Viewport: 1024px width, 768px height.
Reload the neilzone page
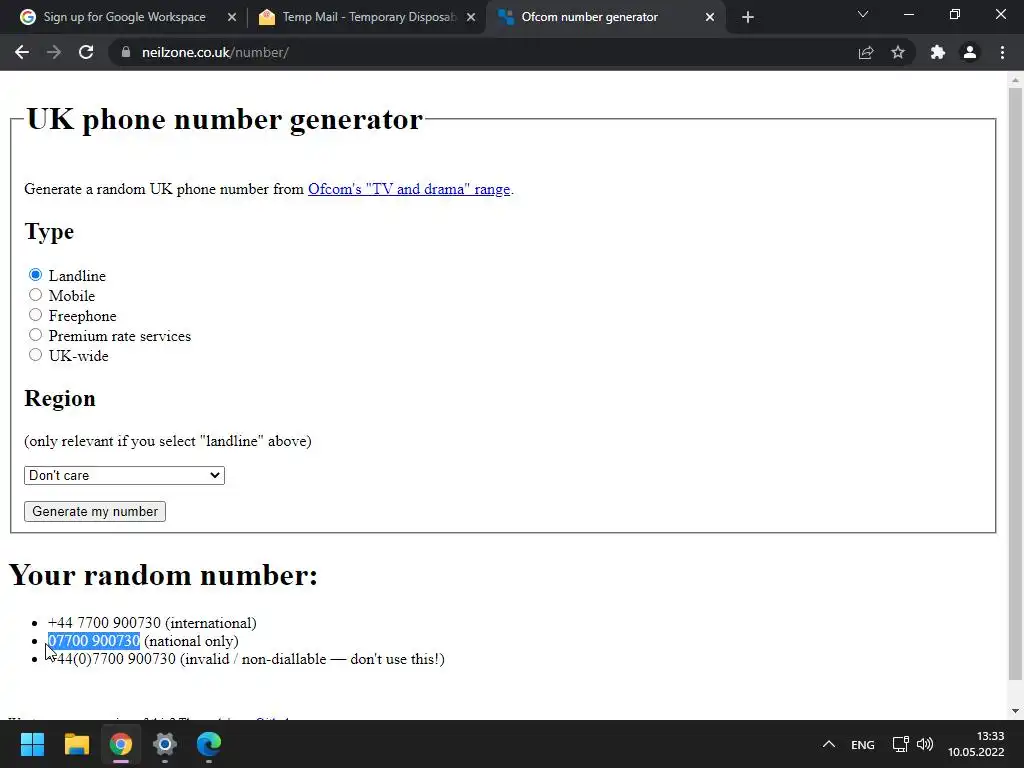click(x=86, y=52)
